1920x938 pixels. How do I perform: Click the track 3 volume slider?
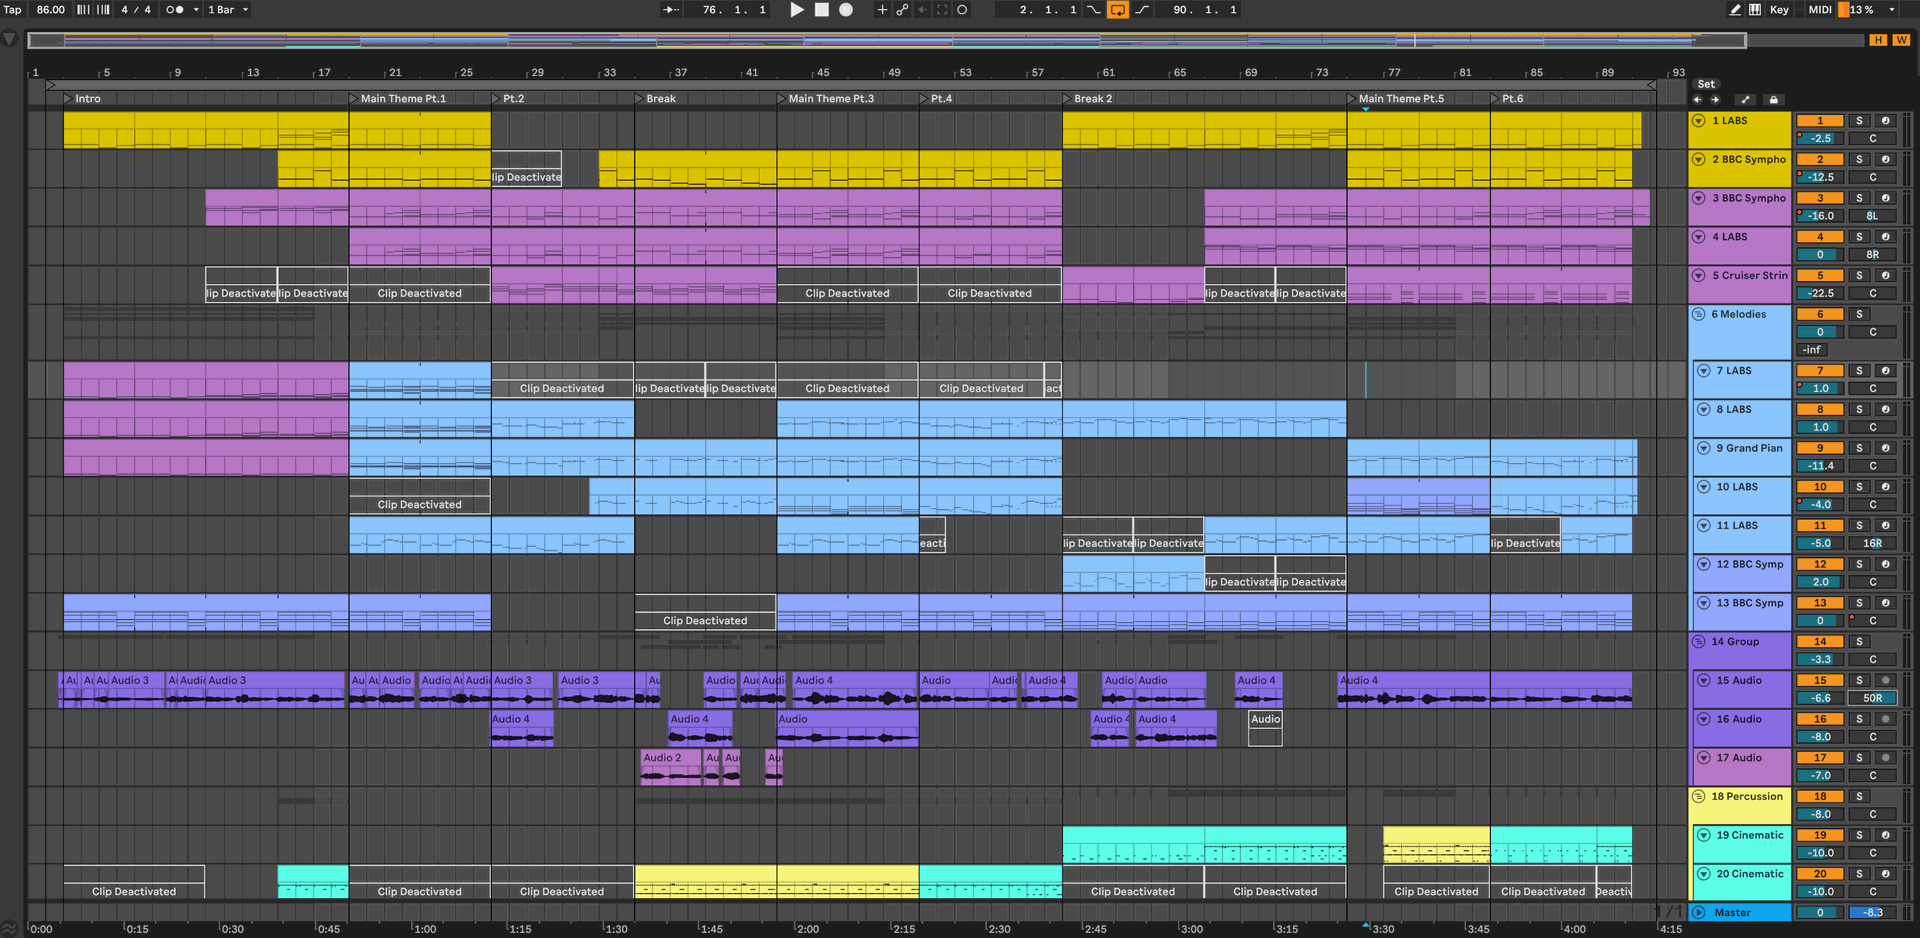tap(1820, 216)
